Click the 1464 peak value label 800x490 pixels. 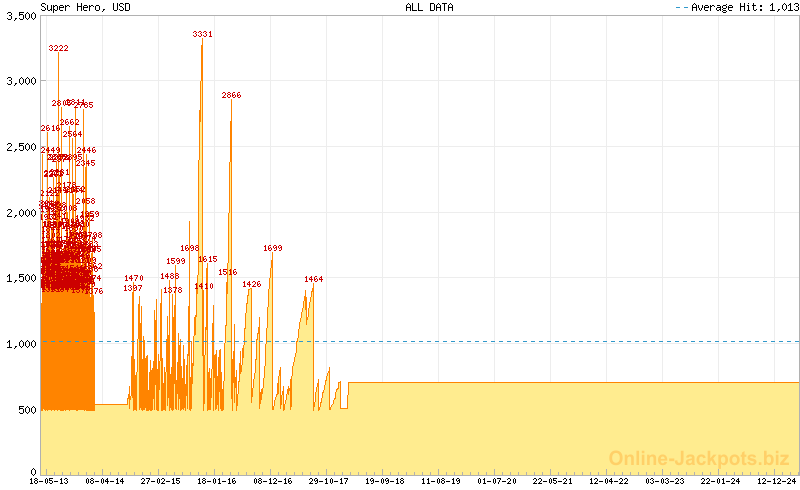(x=314, y=279)
